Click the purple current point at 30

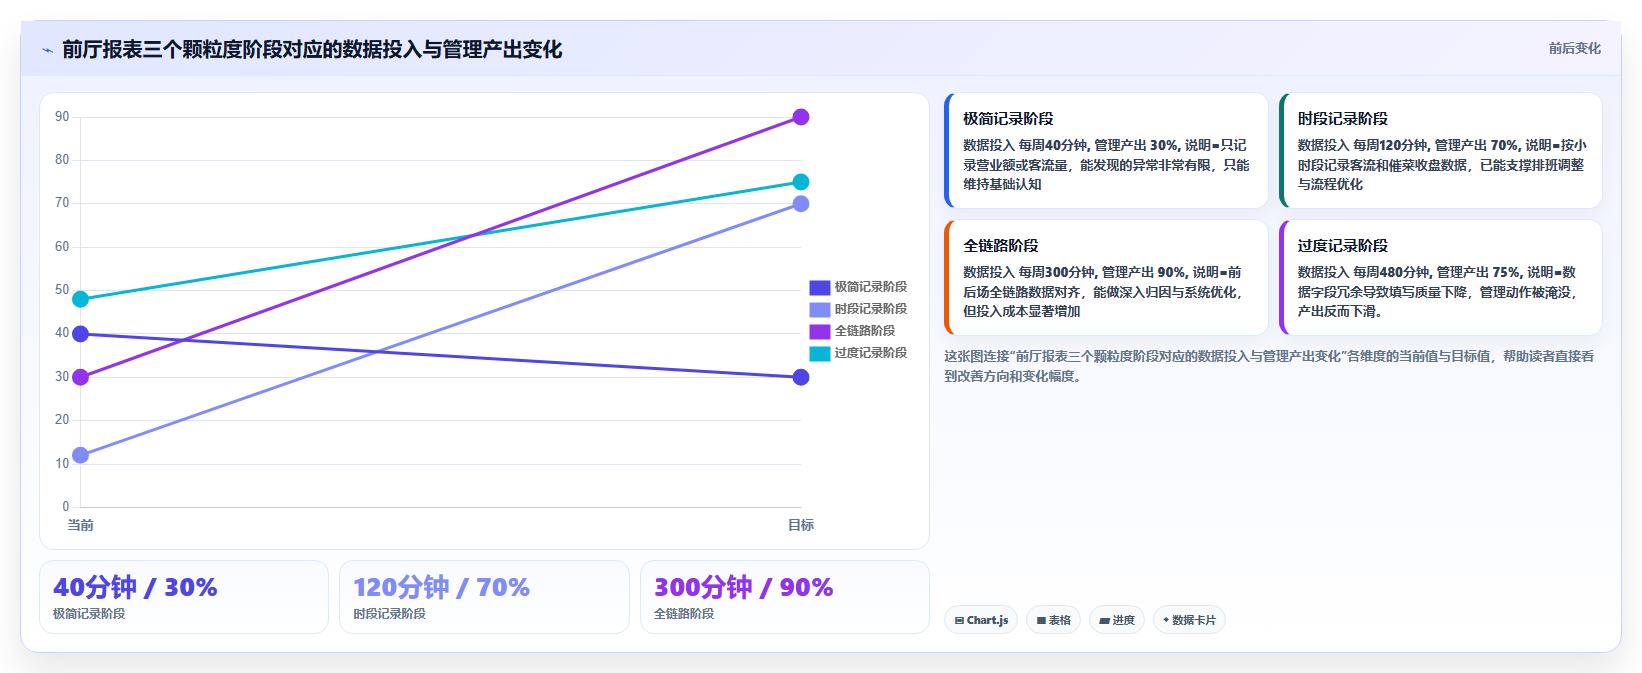pyautogui.click(x=81, y=377)
